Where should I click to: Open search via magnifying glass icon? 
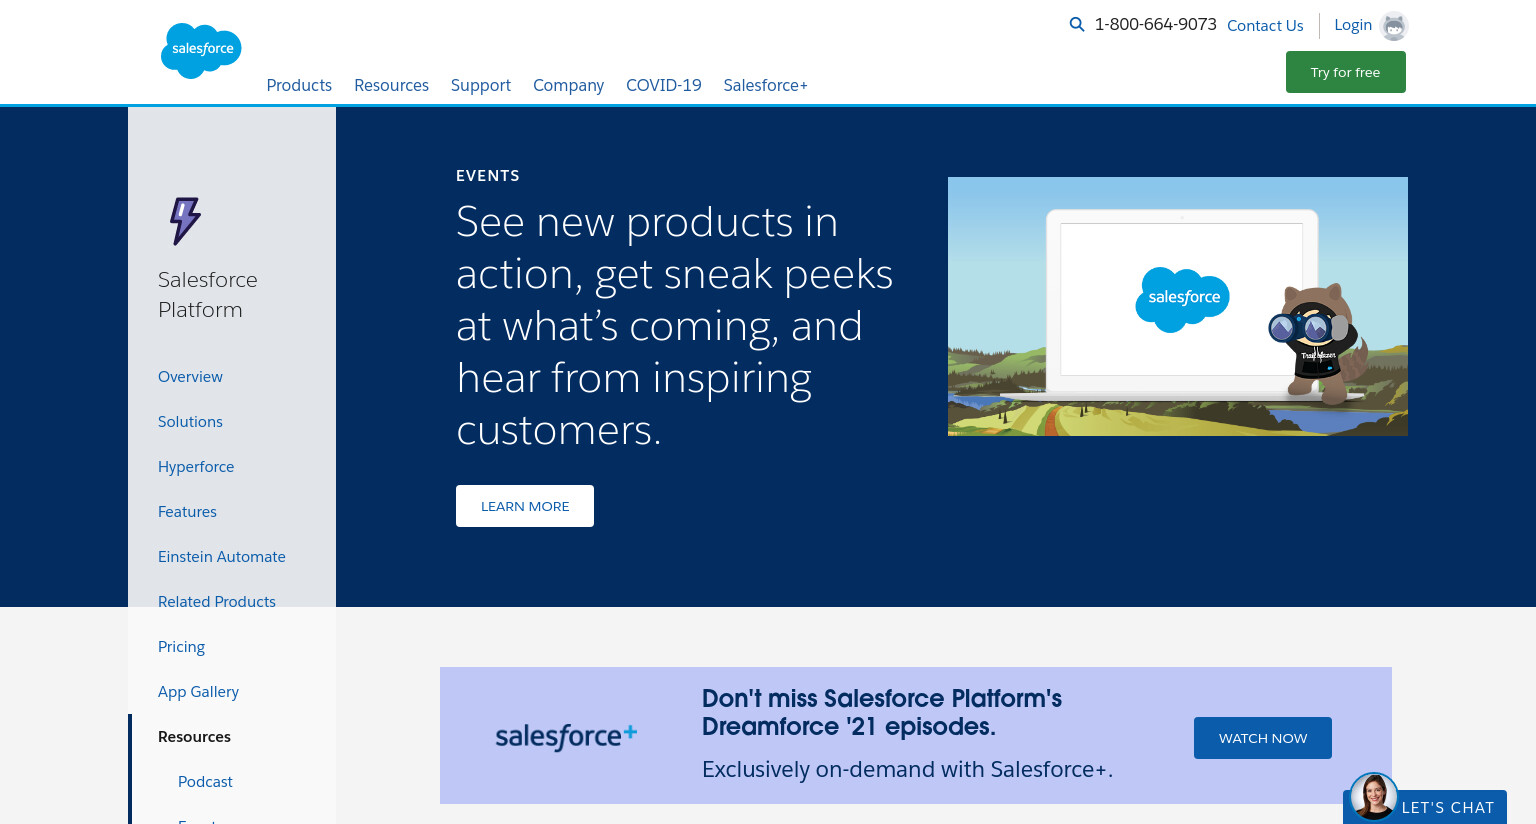click(1077, 24)
